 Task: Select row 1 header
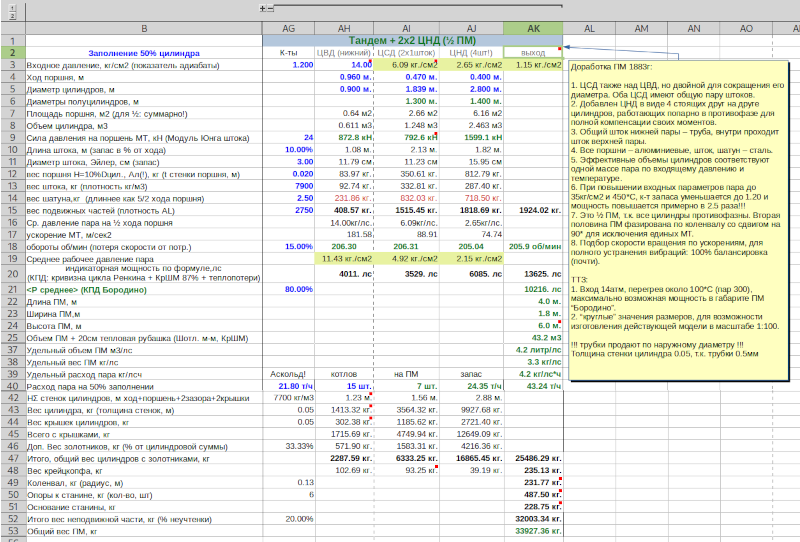(13, 41)
